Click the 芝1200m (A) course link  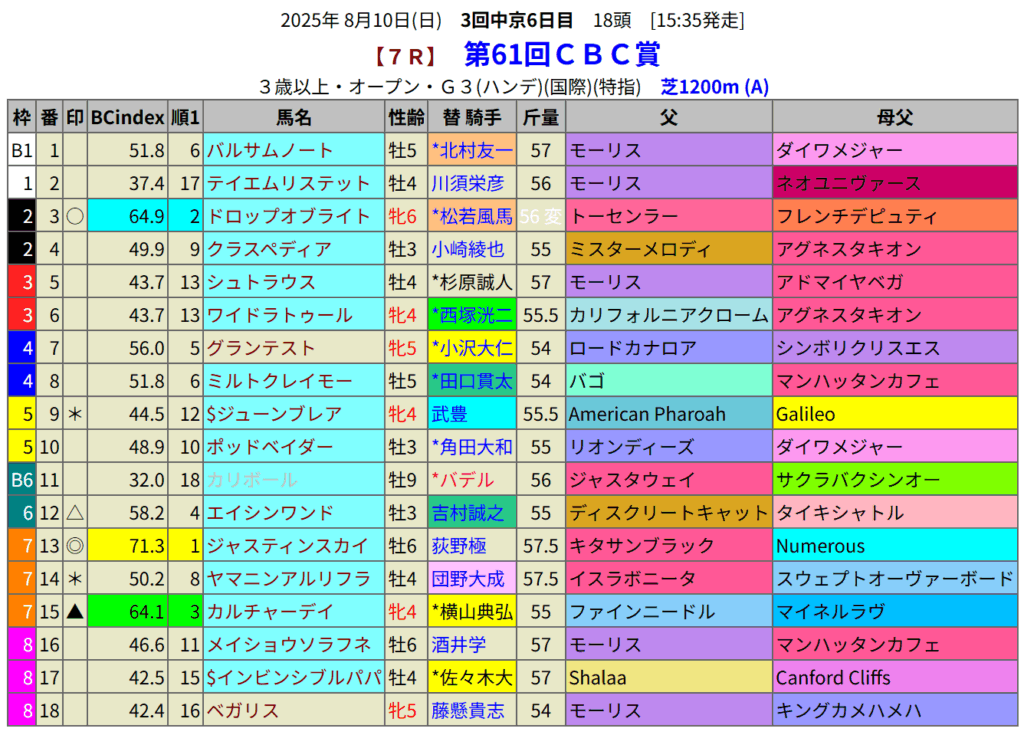(714, 87)
